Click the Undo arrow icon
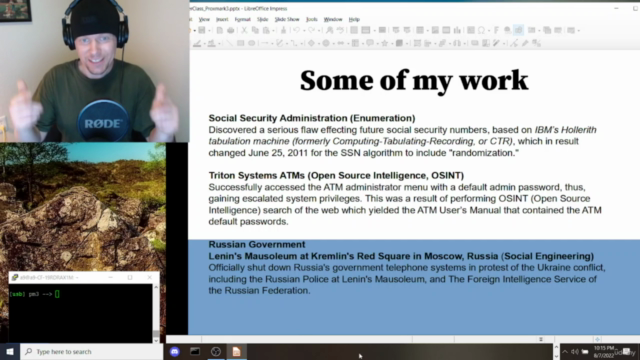 [x=297, y=30]
